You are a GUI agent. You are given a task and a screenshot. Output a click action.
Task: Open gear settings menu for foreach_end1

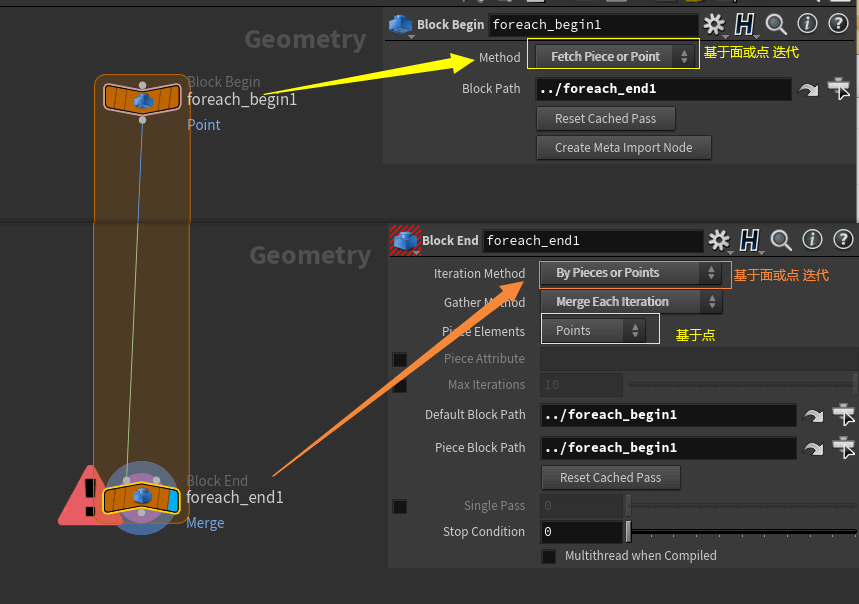tap(719, 240)
